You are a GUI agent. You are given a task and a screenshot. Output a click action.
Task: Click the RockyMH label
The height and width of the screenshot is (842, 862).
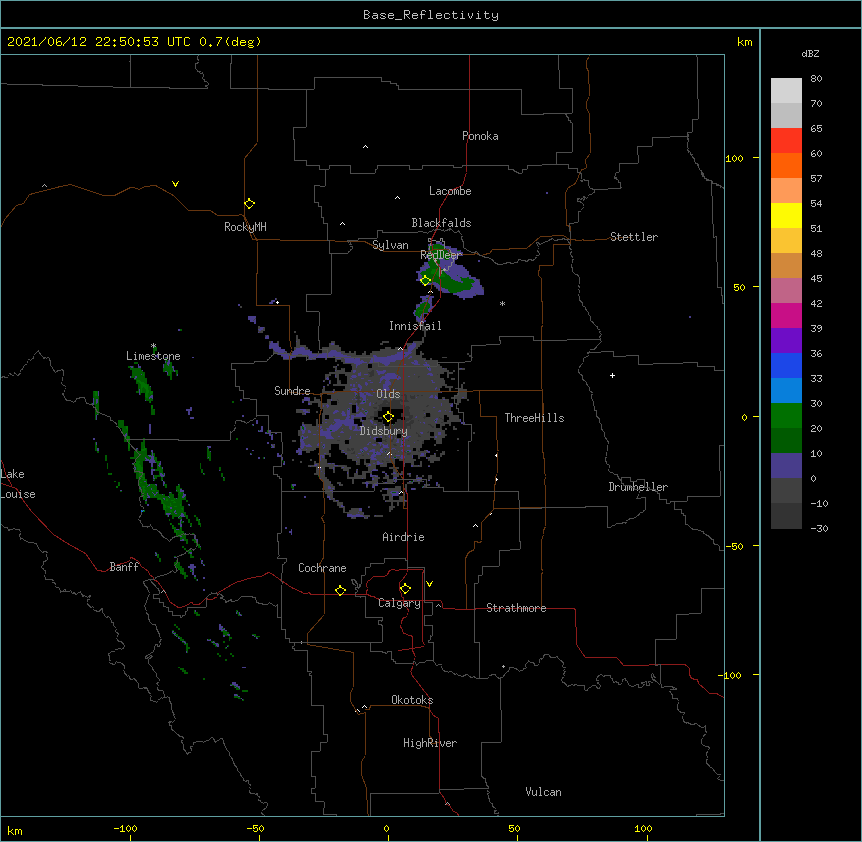point(245,227)
